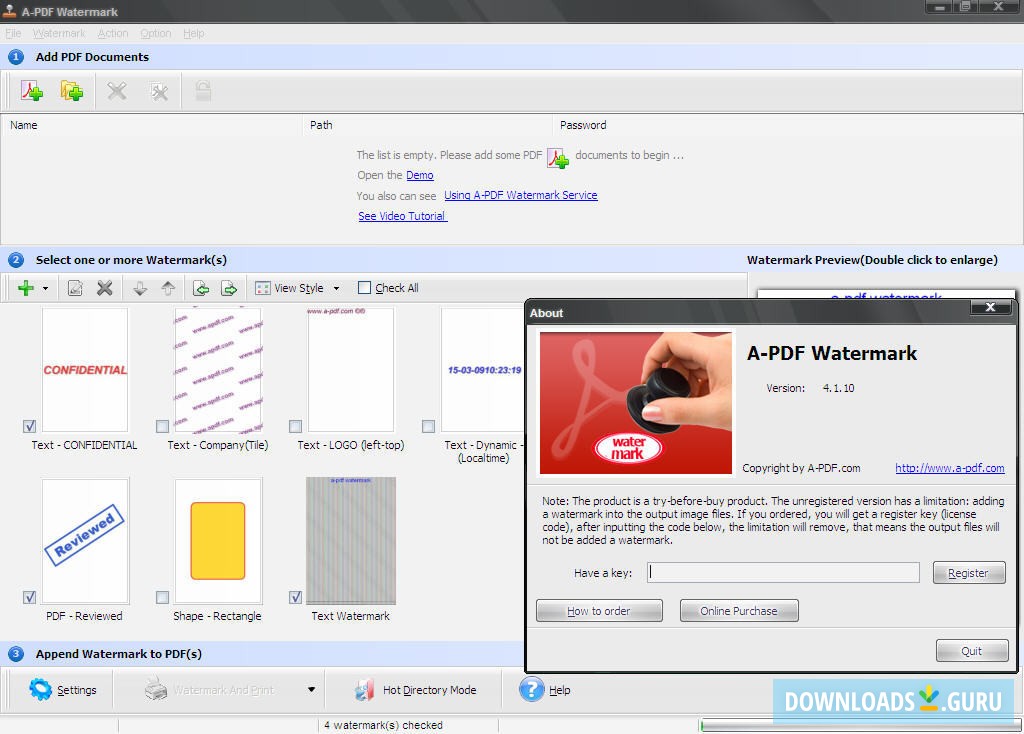Open the Option menu

point(155,33)
